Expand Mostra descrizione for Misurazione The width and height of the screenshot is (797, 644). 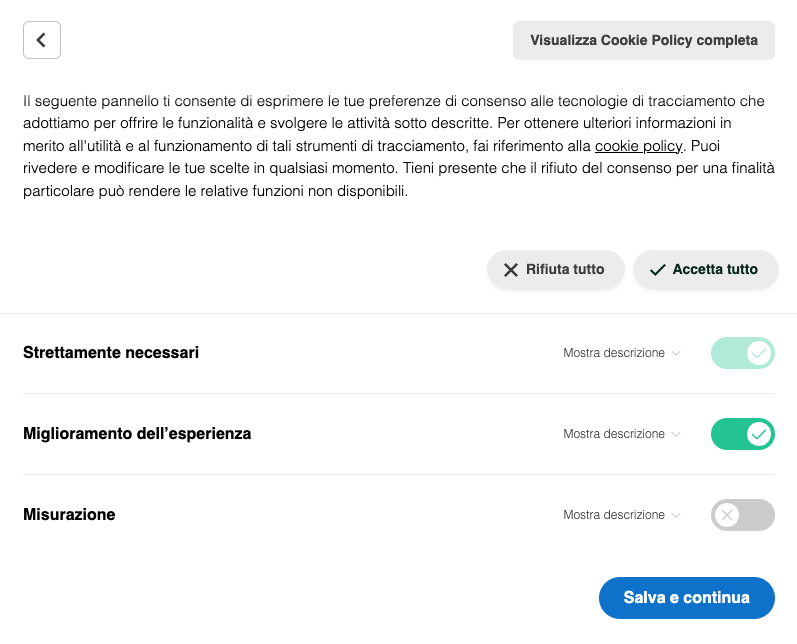tap(614, 515)
